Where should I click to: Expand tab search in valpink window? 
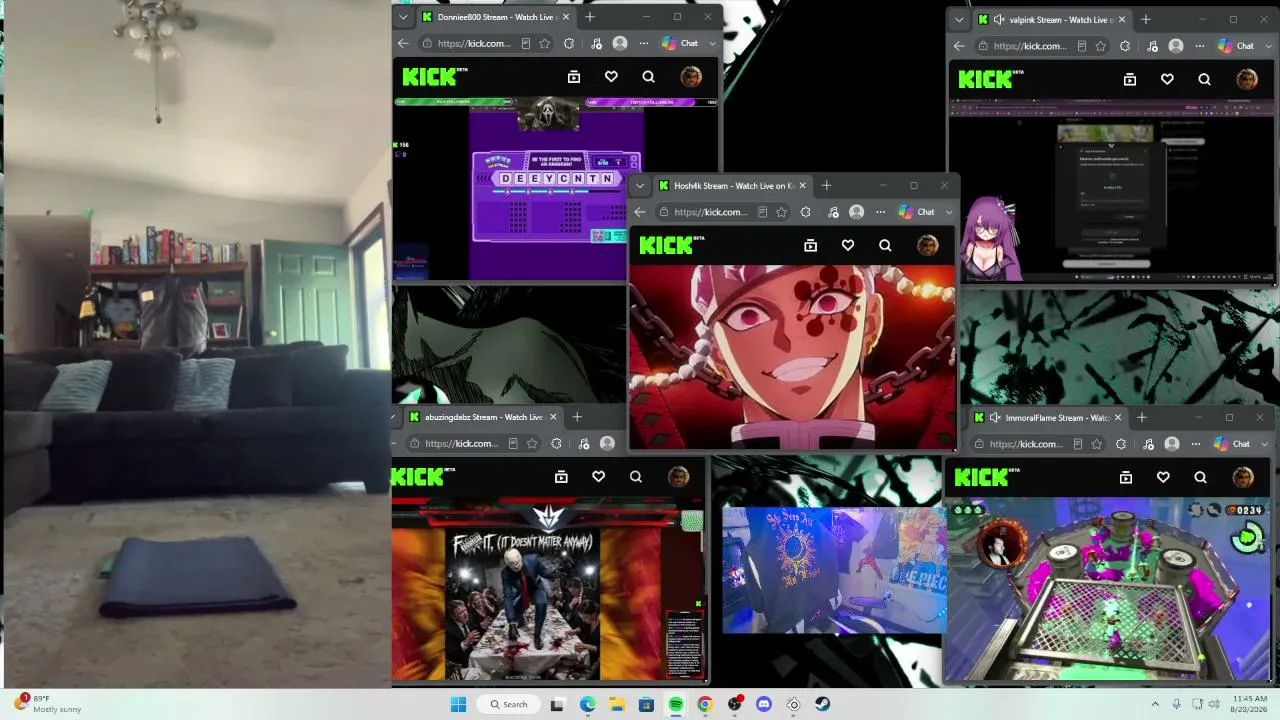959,20
